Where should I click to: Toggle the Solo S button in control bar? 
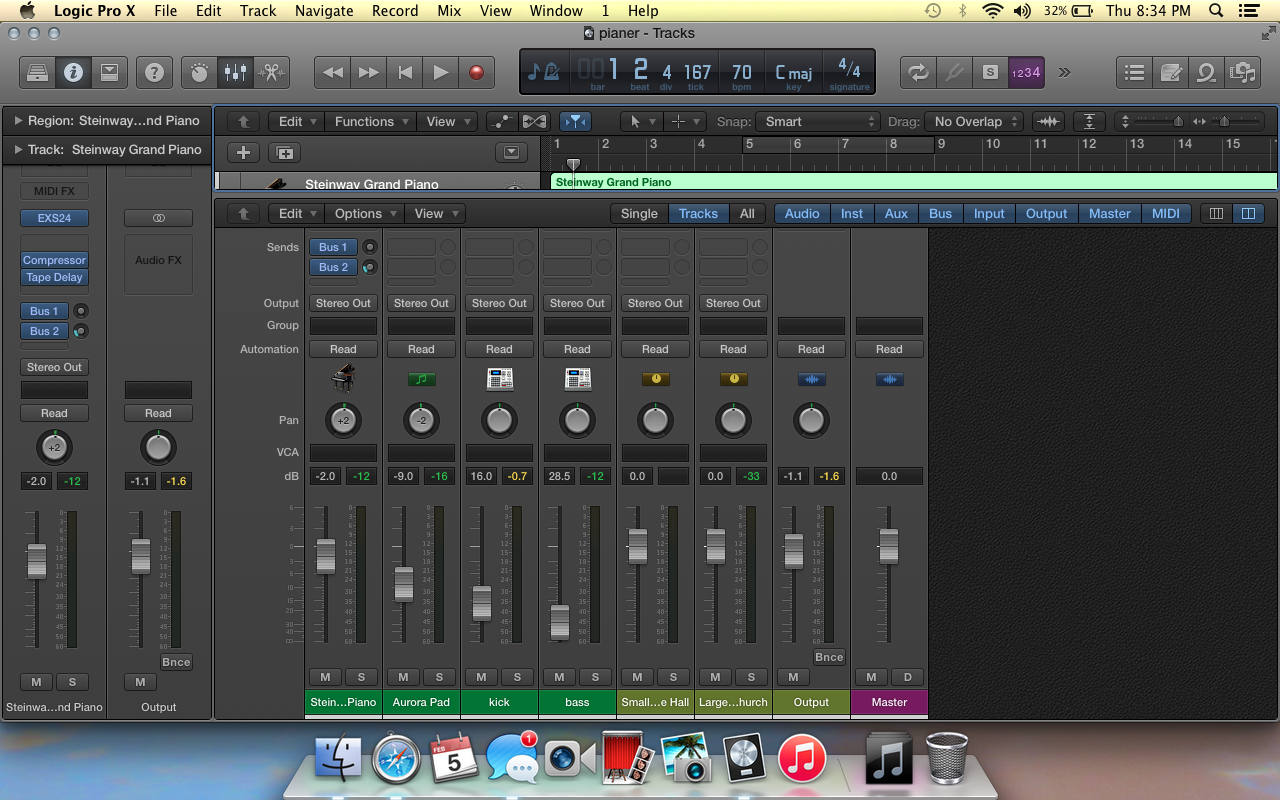click(990, 72)
